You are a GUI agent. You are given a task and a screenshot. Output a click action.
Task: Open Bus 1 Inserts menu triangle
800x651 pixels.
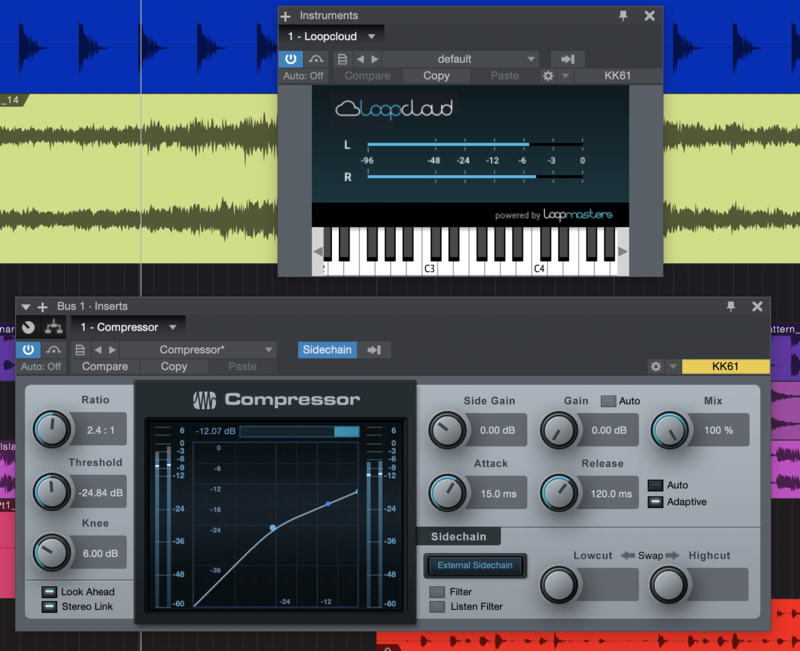click(x=26, y=307)
